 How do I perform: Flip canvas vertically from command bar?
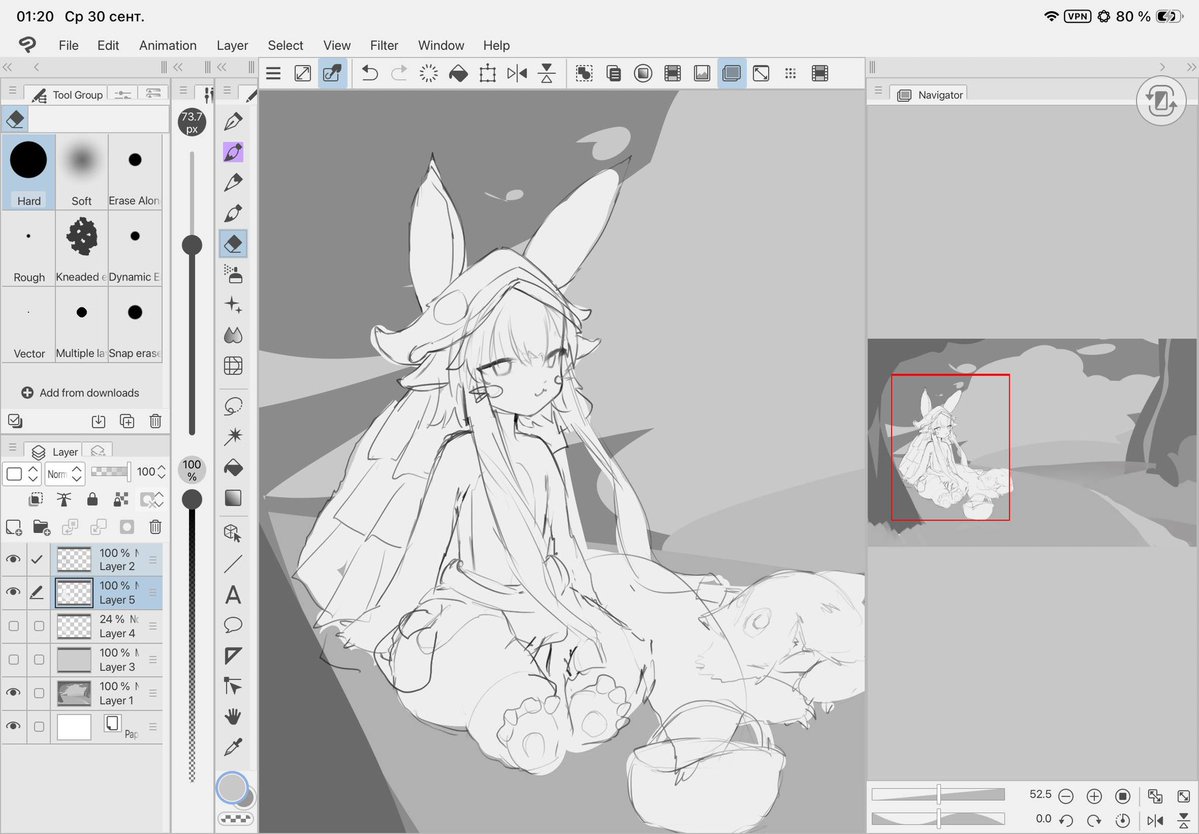click(547, 73)
